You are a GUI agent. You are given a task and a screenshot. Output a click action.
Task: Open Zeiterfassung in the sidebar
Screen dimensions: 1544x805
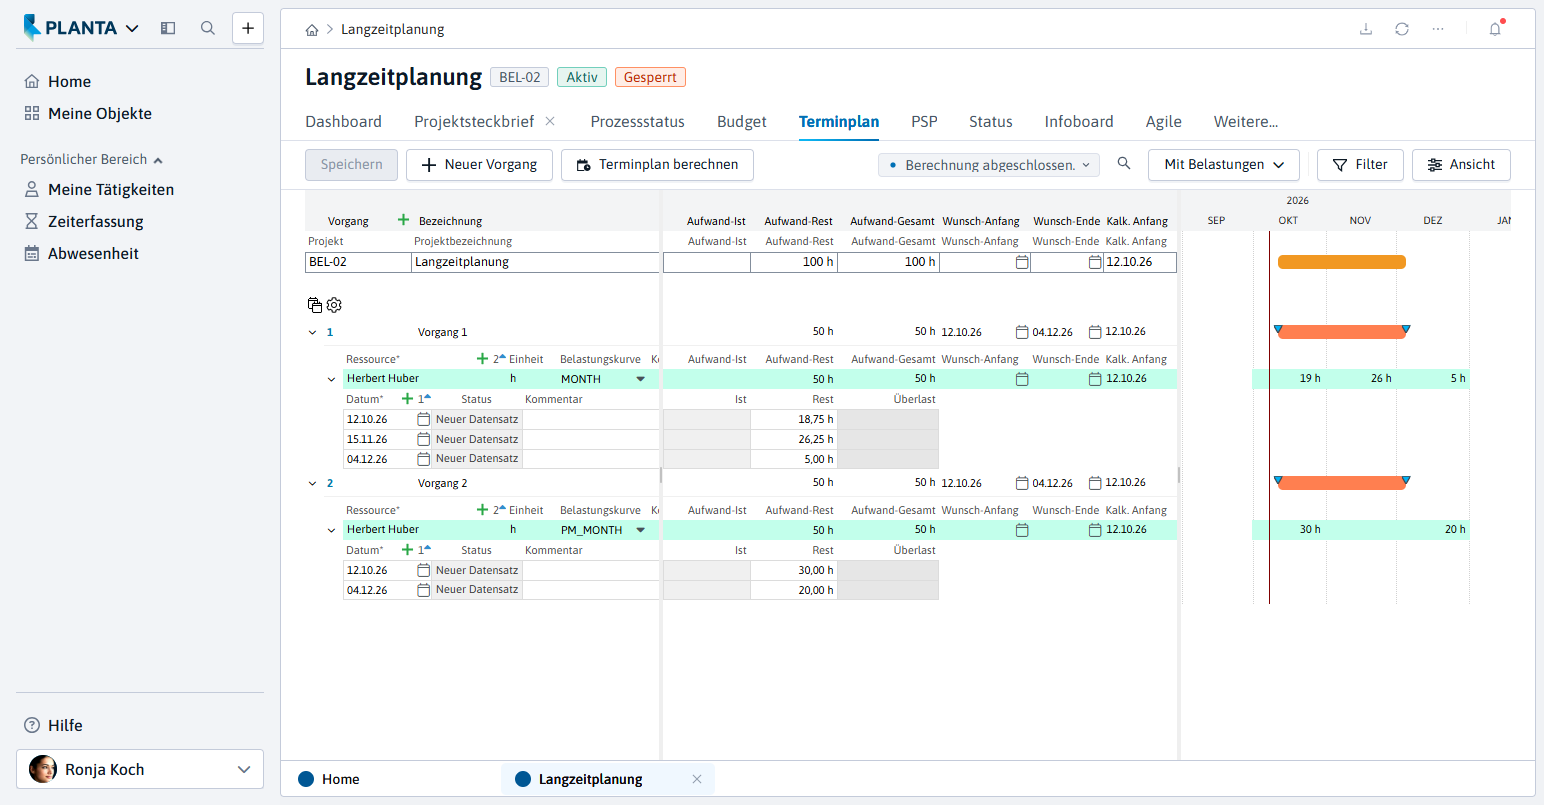pyautogui.click(x=96, y=222)
